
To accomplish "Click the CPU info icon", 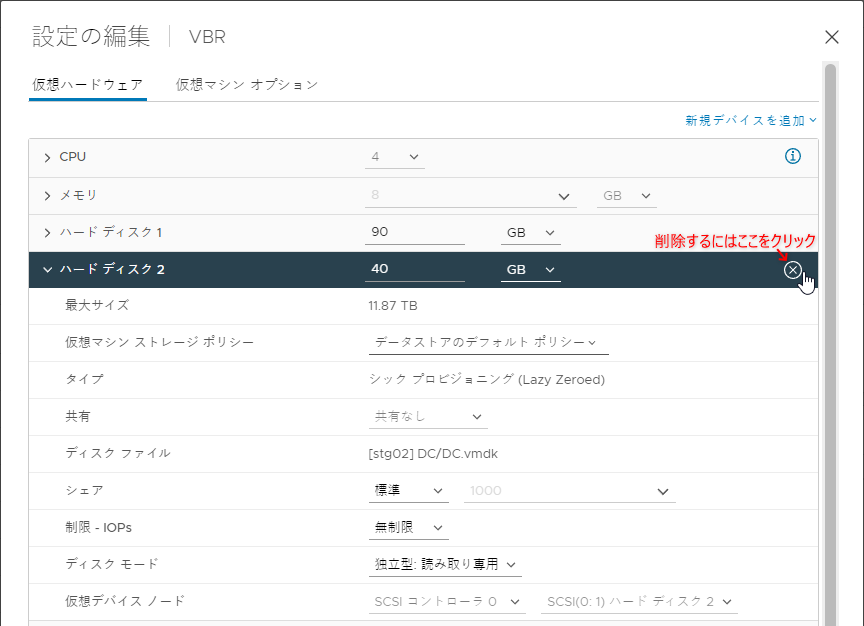I will [792, 156].
